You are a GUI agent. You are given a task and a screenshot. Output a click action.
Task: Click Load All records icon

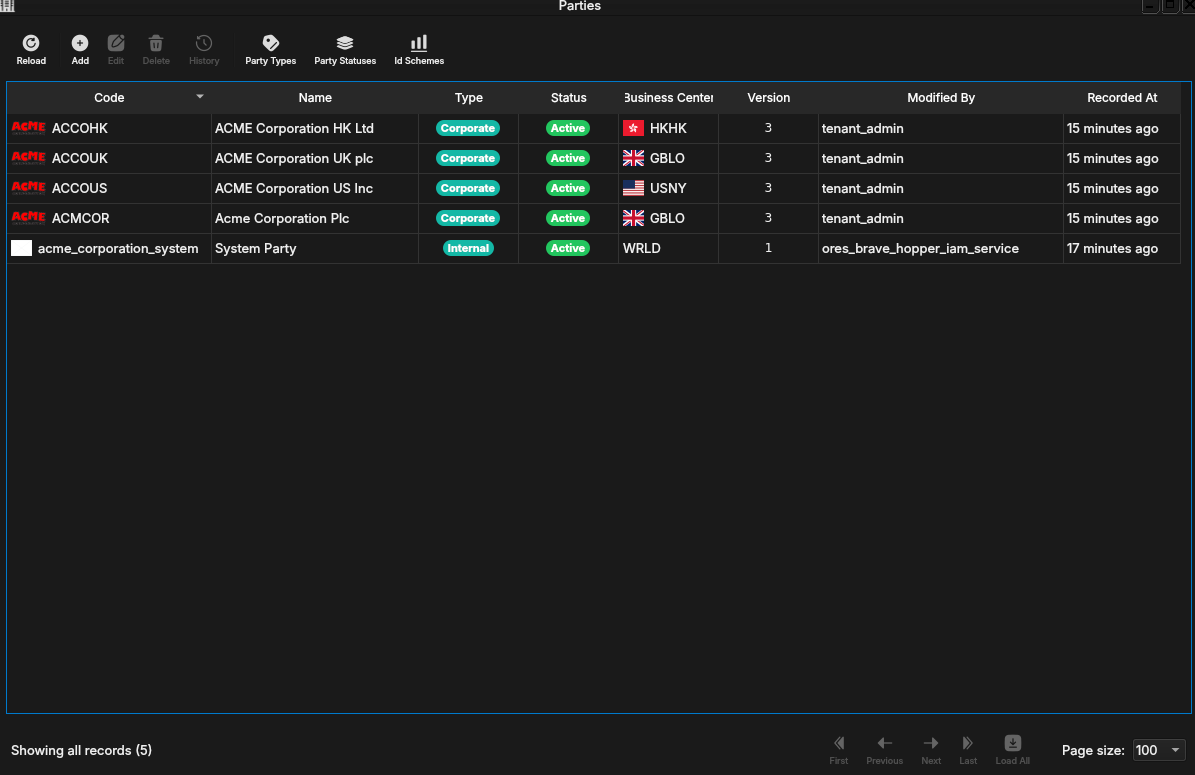click(1013, 743)
